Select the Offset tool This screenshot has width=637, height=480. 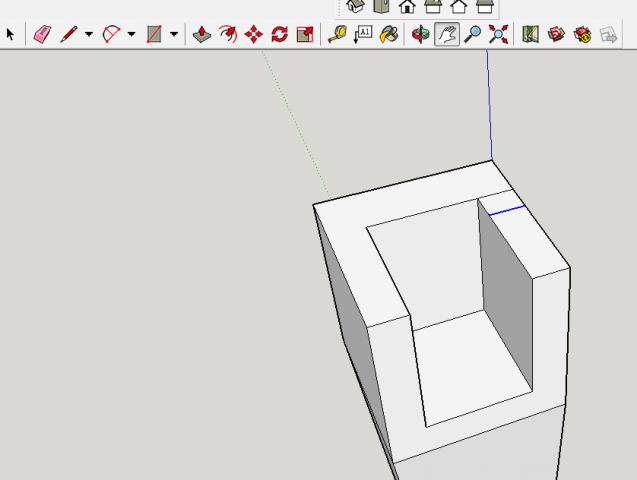pos(228,34)
